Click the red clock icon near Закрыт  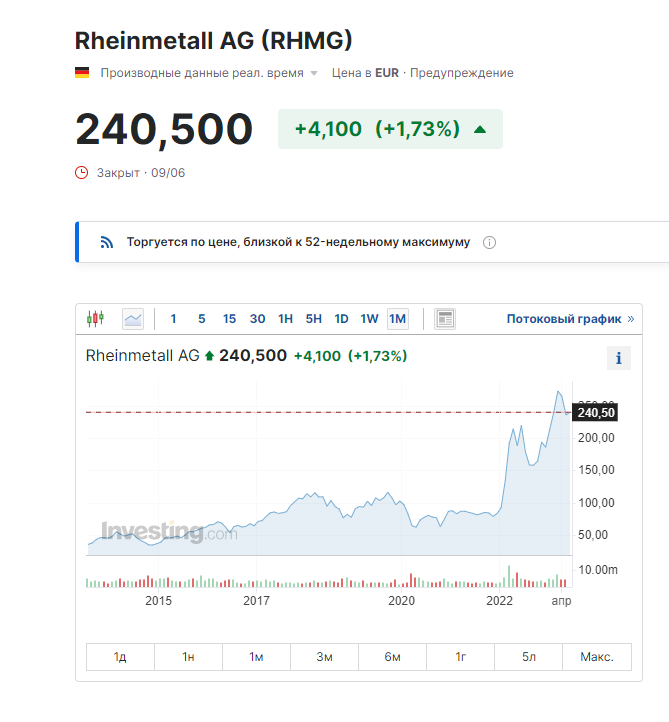tap(81, 173)
